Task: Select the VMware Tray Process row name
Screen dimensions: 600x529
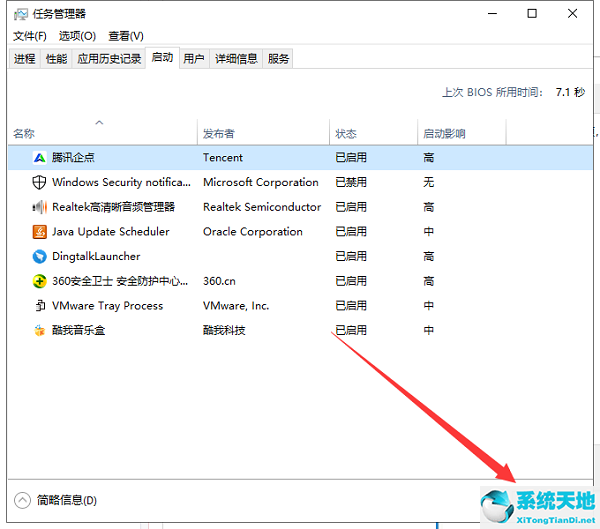Action: (x=108, y=306)
